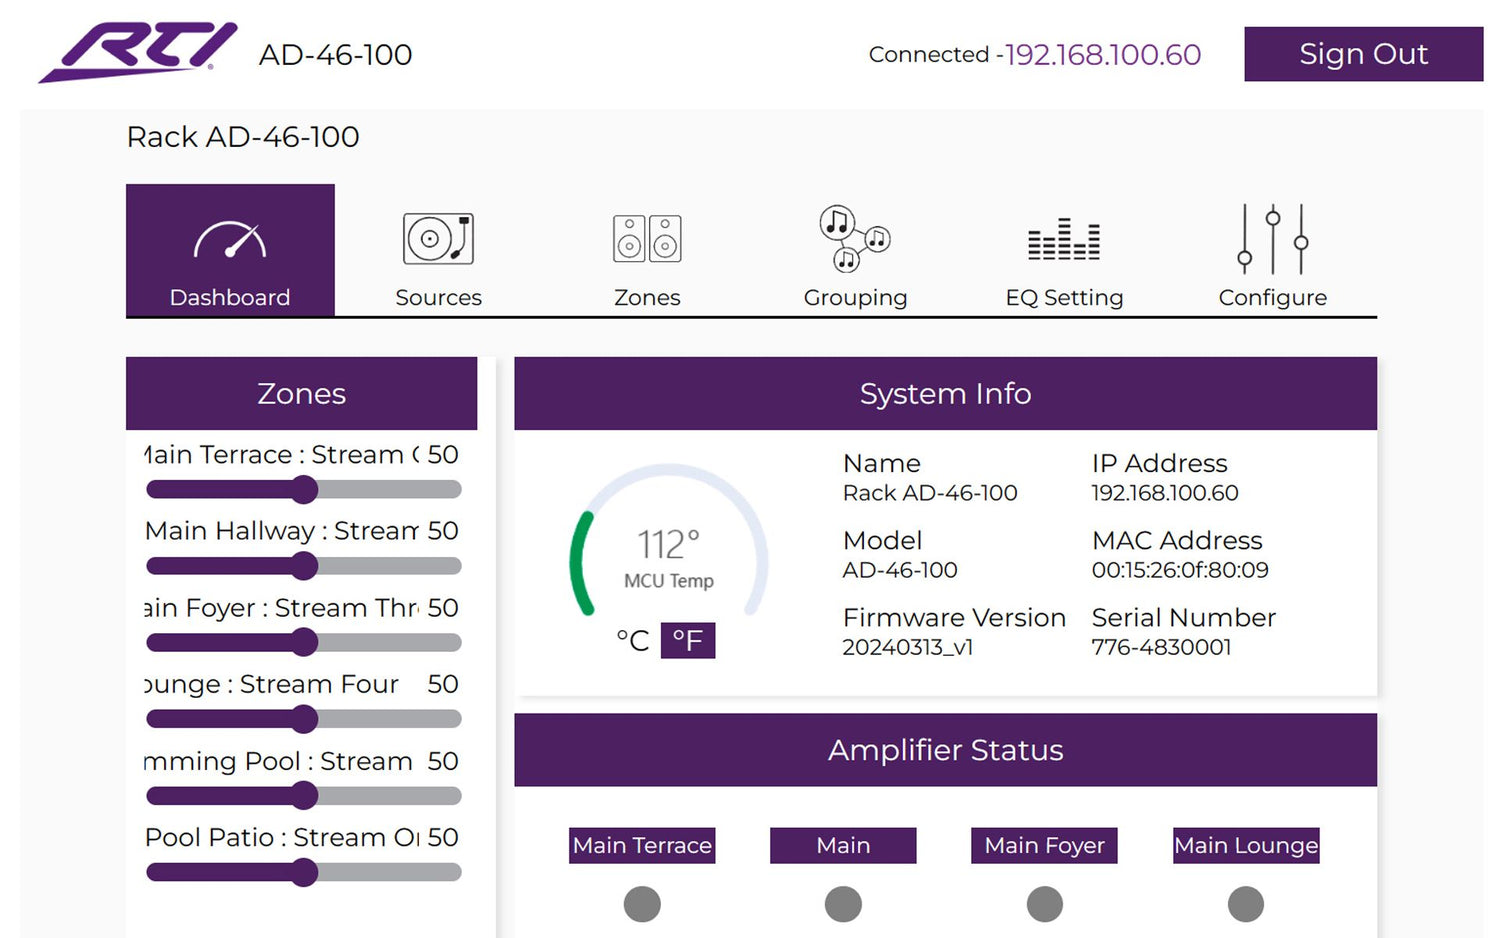The width and height of the screenshot is (1500, 938).
Task: Open the Dashboard speedometer icon
Action: [230, 240]
